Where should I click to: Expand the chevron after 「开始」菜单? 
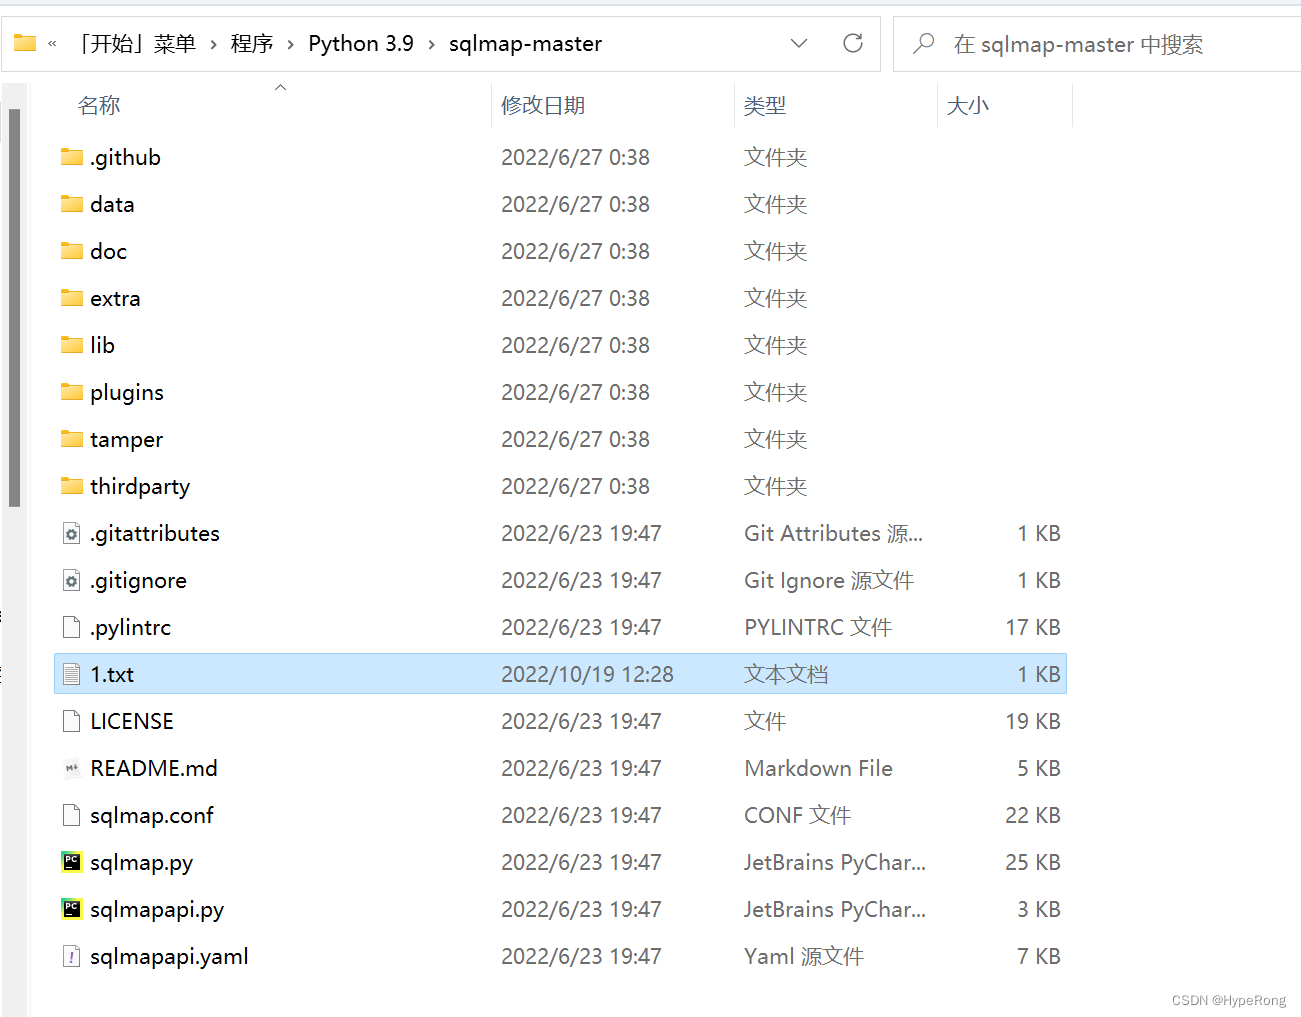point(213,44)
